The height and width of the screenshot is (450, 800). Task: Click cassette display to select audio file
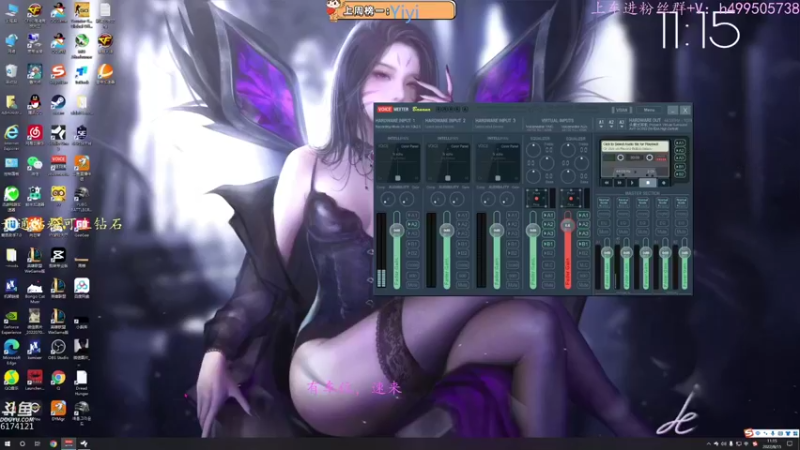pyautogui.click(x=635, y=146)
